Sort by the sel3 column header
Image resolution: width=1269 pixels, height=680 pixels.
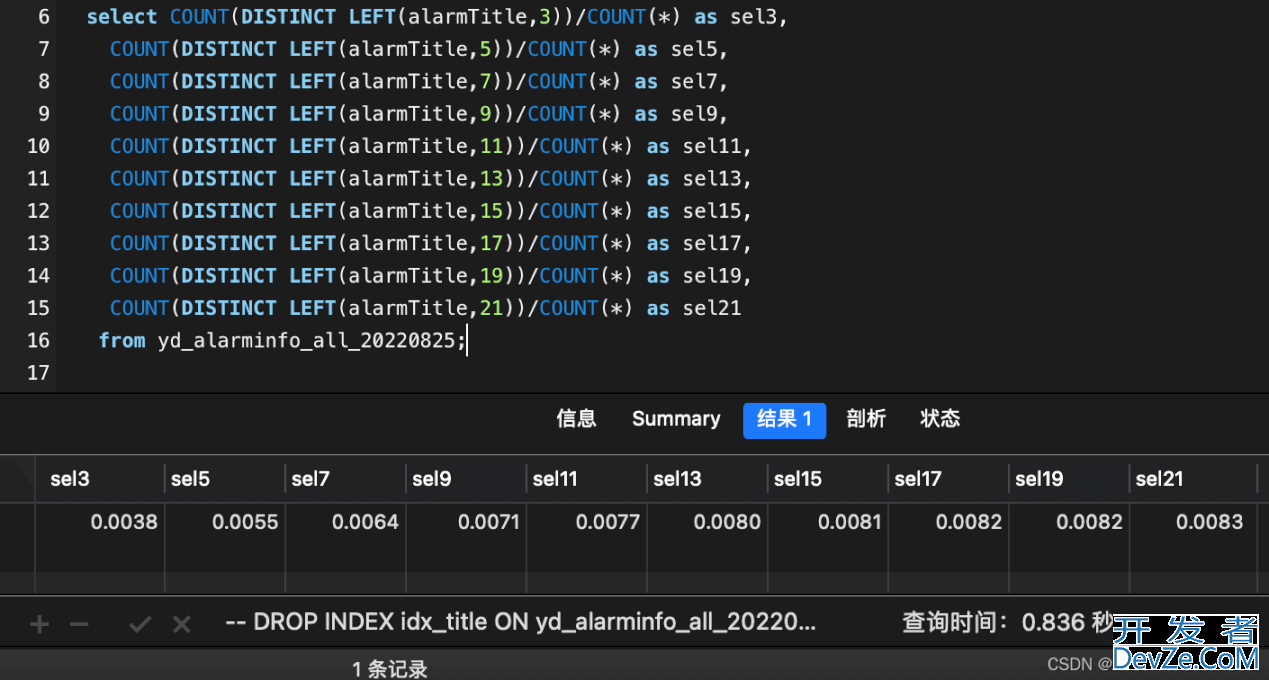click(100, 479)
